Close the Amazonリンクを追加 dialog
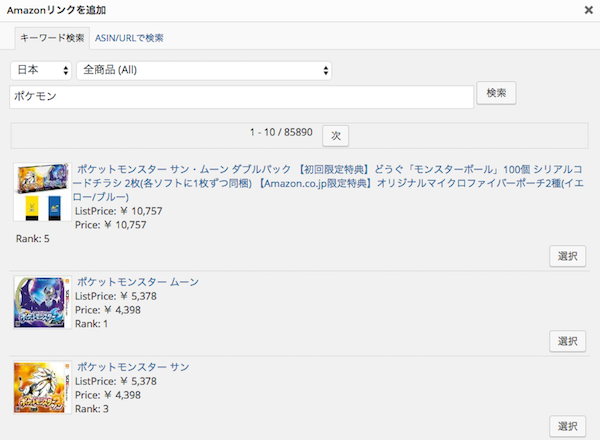The height and width of the screenshot is (440, 600). tap(589, 10)
